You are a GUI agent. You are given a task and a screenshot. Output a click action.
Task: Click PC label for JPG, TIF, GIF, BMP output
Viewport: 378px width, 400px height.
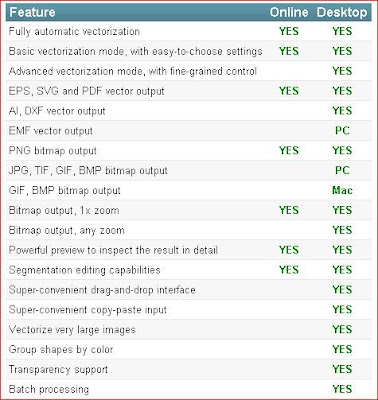342,170
